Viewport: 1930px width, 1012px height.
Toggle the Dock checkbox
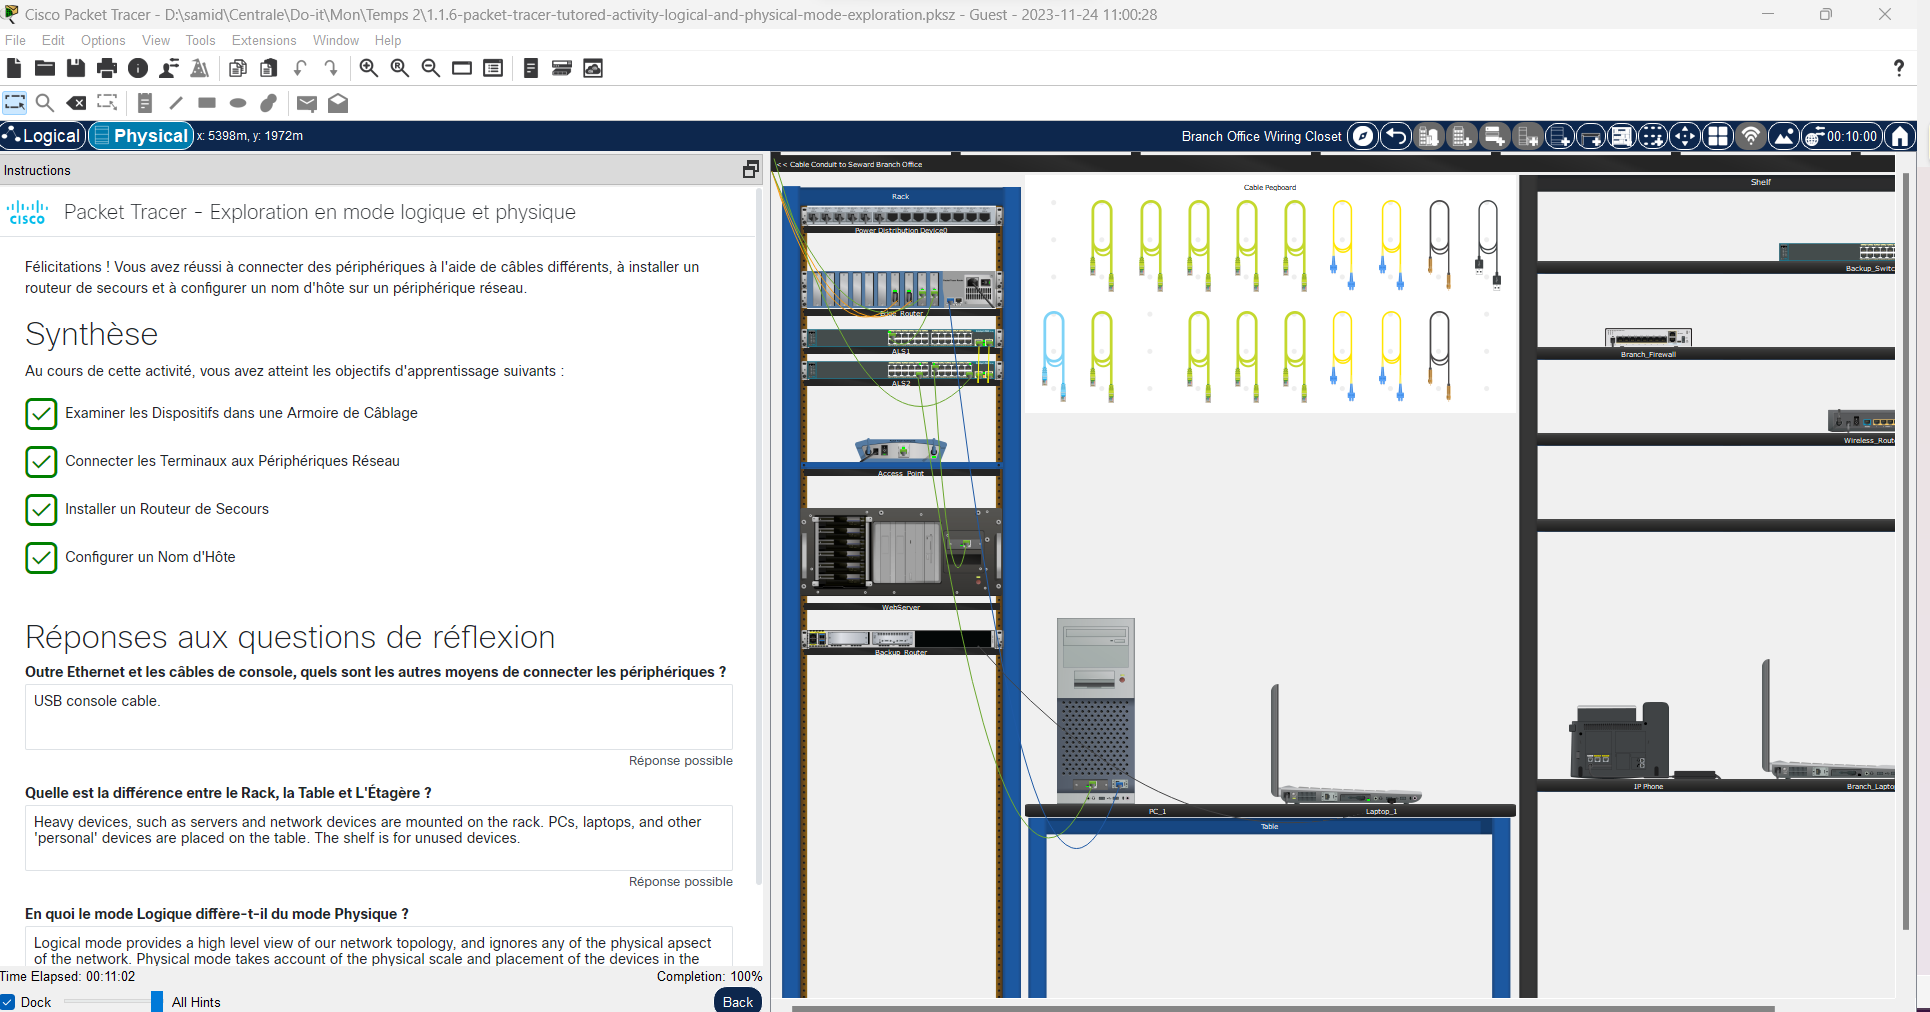[8, 1001]
